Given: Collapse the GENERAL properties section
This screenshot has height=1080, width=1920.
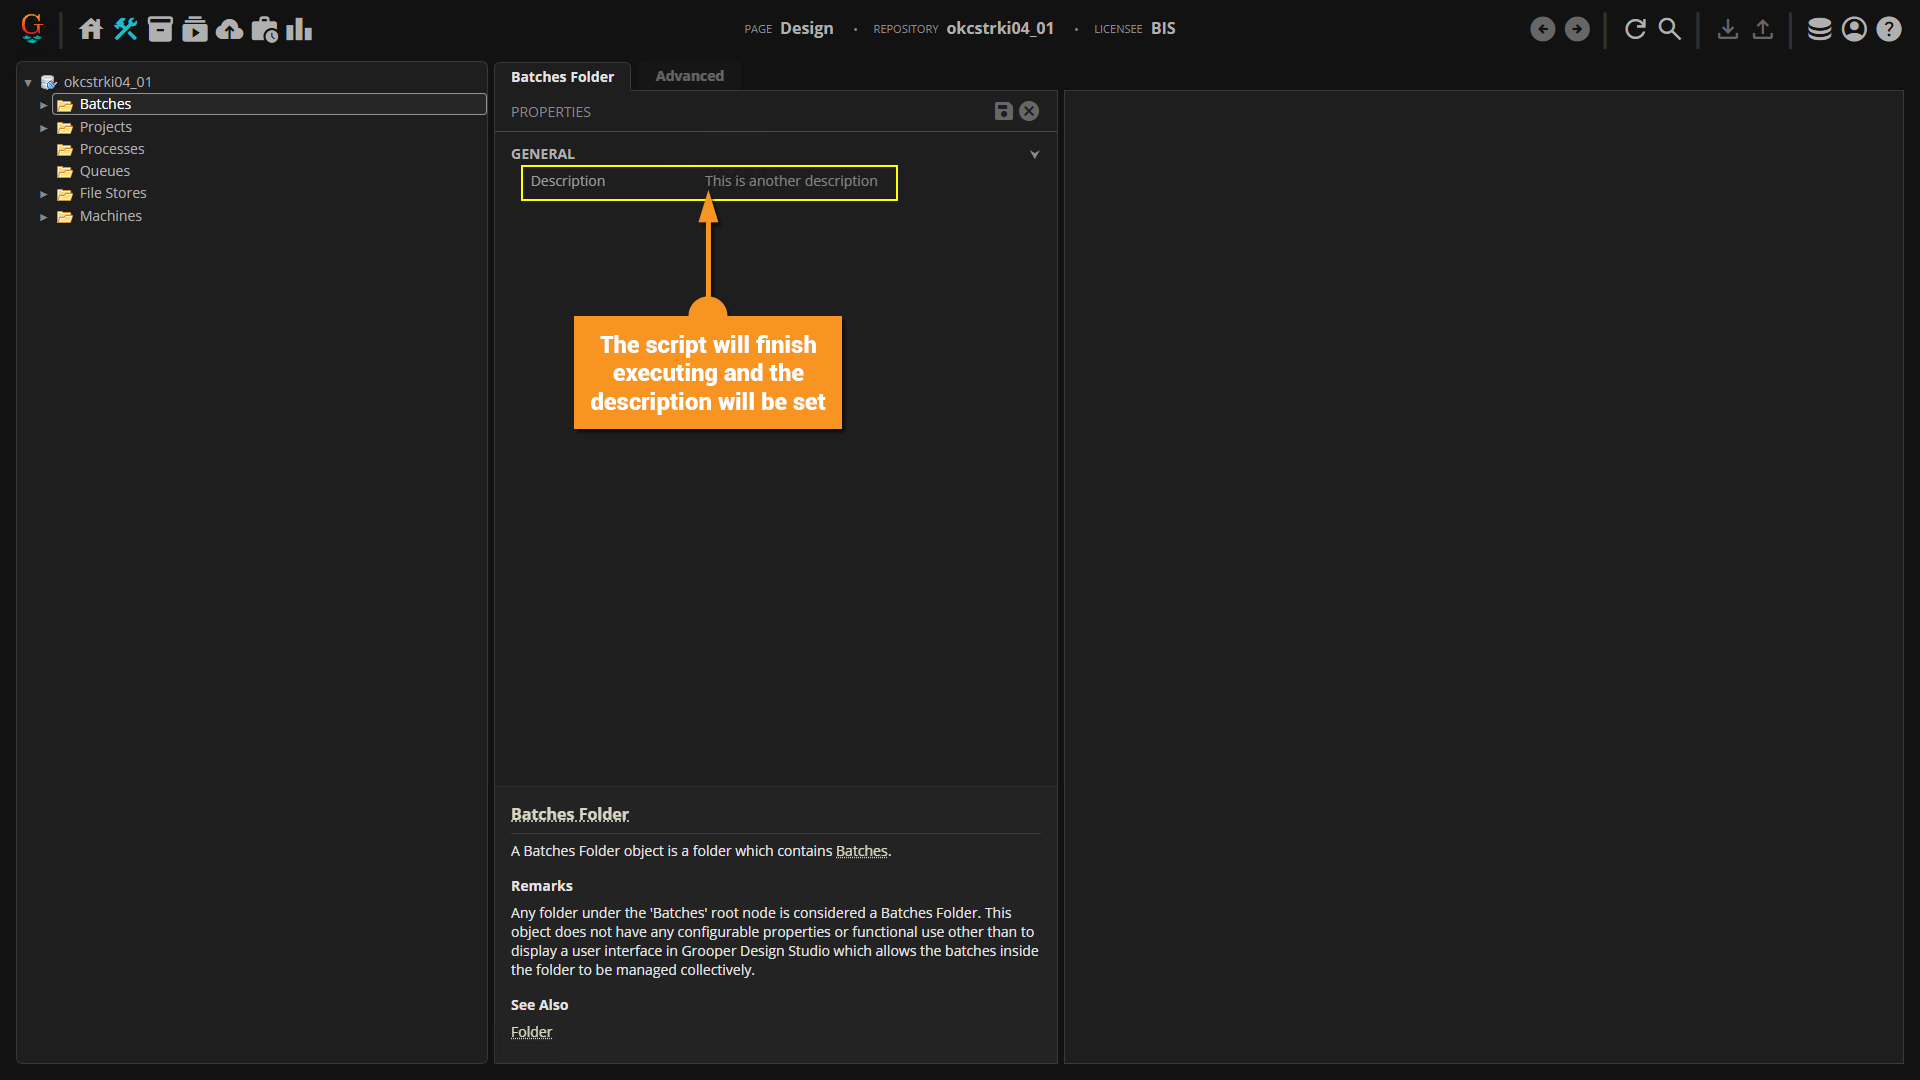Looking at the screenshot, I should pos(1035,154).
